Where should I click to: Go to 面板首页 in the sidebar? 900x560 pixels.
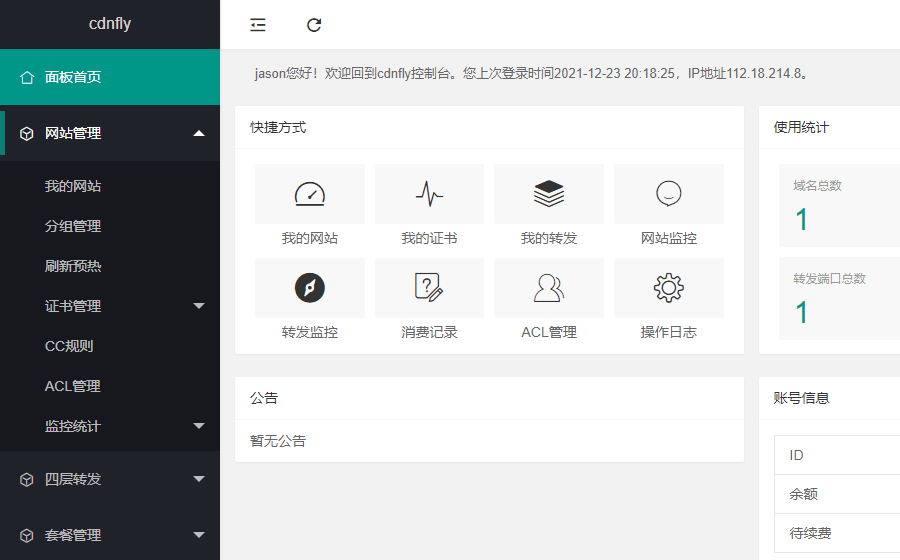73,77
